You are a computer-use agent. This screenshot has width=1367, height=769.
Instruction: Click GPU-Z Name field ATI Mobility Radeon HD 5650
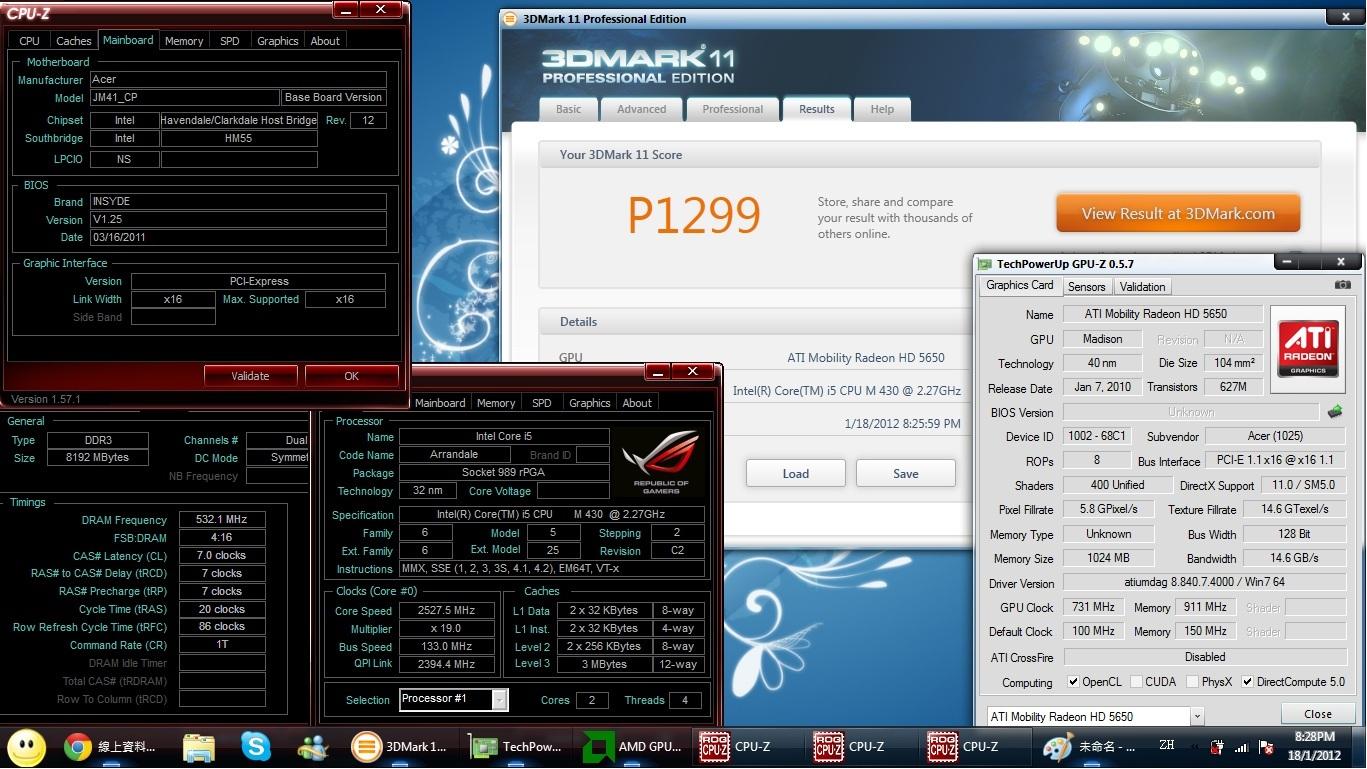click(1162, 314)
